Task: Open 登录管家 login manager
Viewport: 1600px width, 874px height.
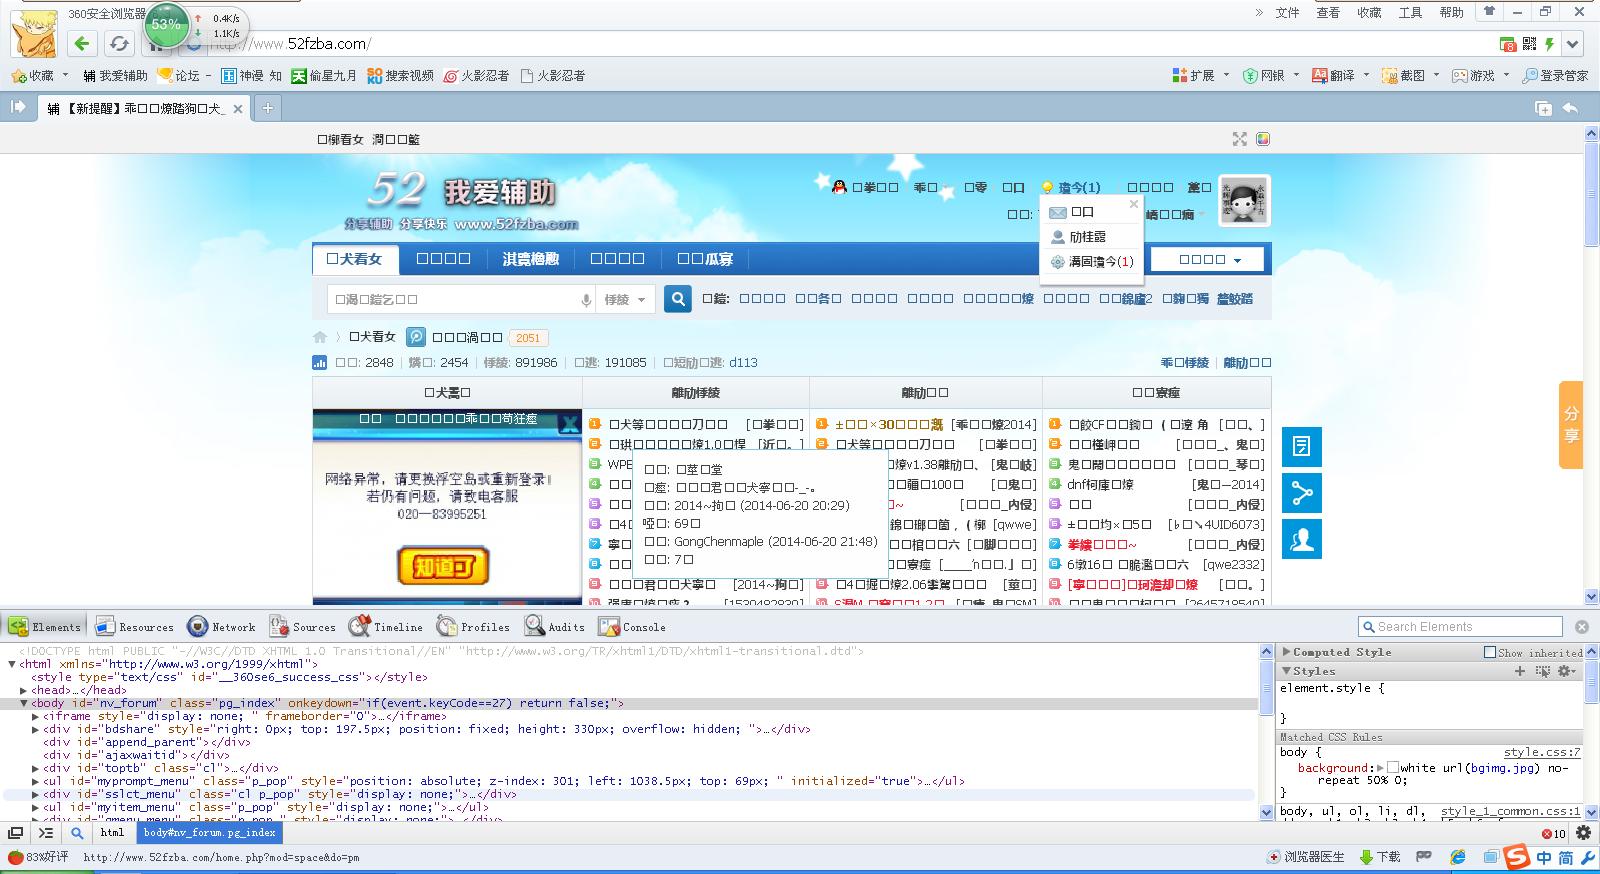Action: tap(1555, 76)
